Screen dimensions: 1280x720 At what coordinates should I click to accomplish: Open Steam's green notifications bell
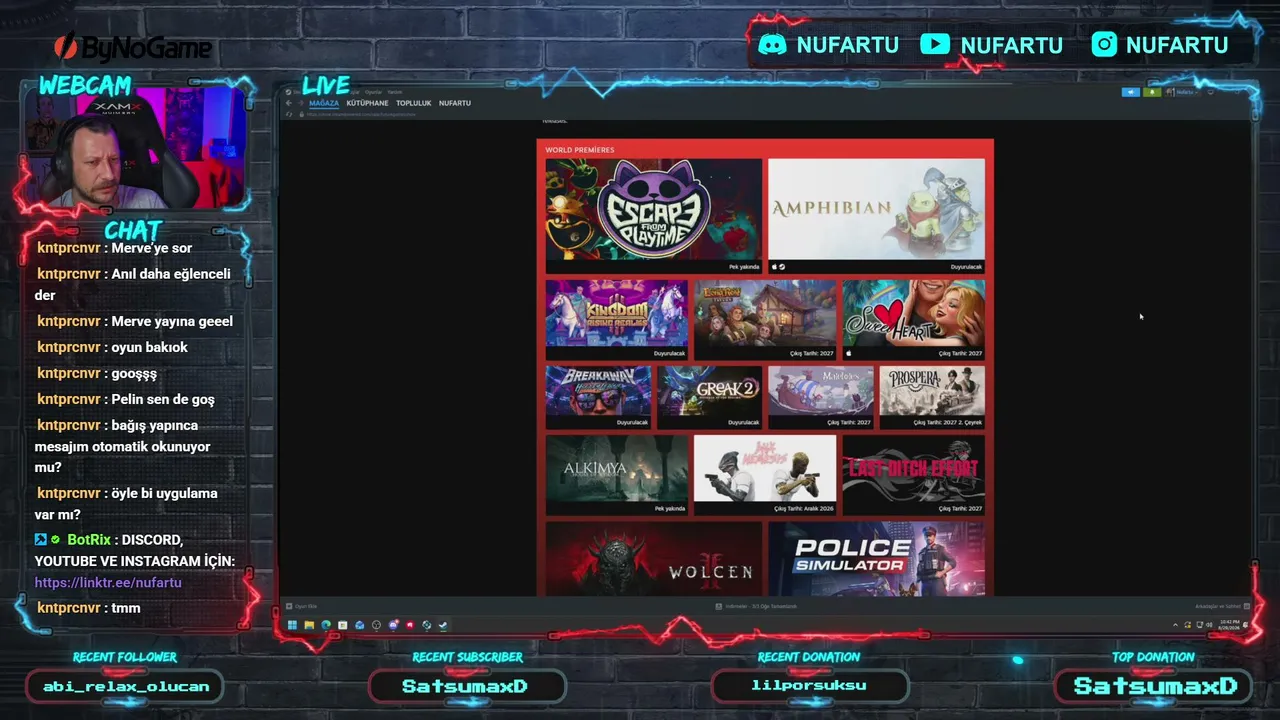[x=1152, y=92]
